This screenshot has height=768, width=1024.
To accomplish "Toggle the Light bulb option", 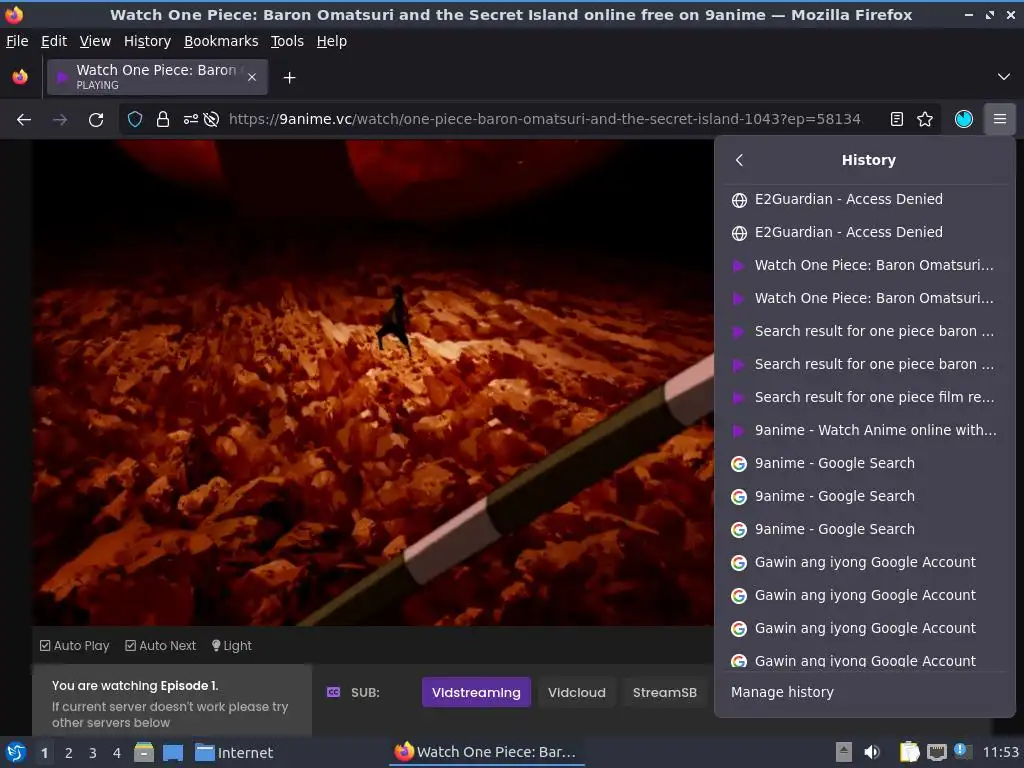I will coord(232,645).
